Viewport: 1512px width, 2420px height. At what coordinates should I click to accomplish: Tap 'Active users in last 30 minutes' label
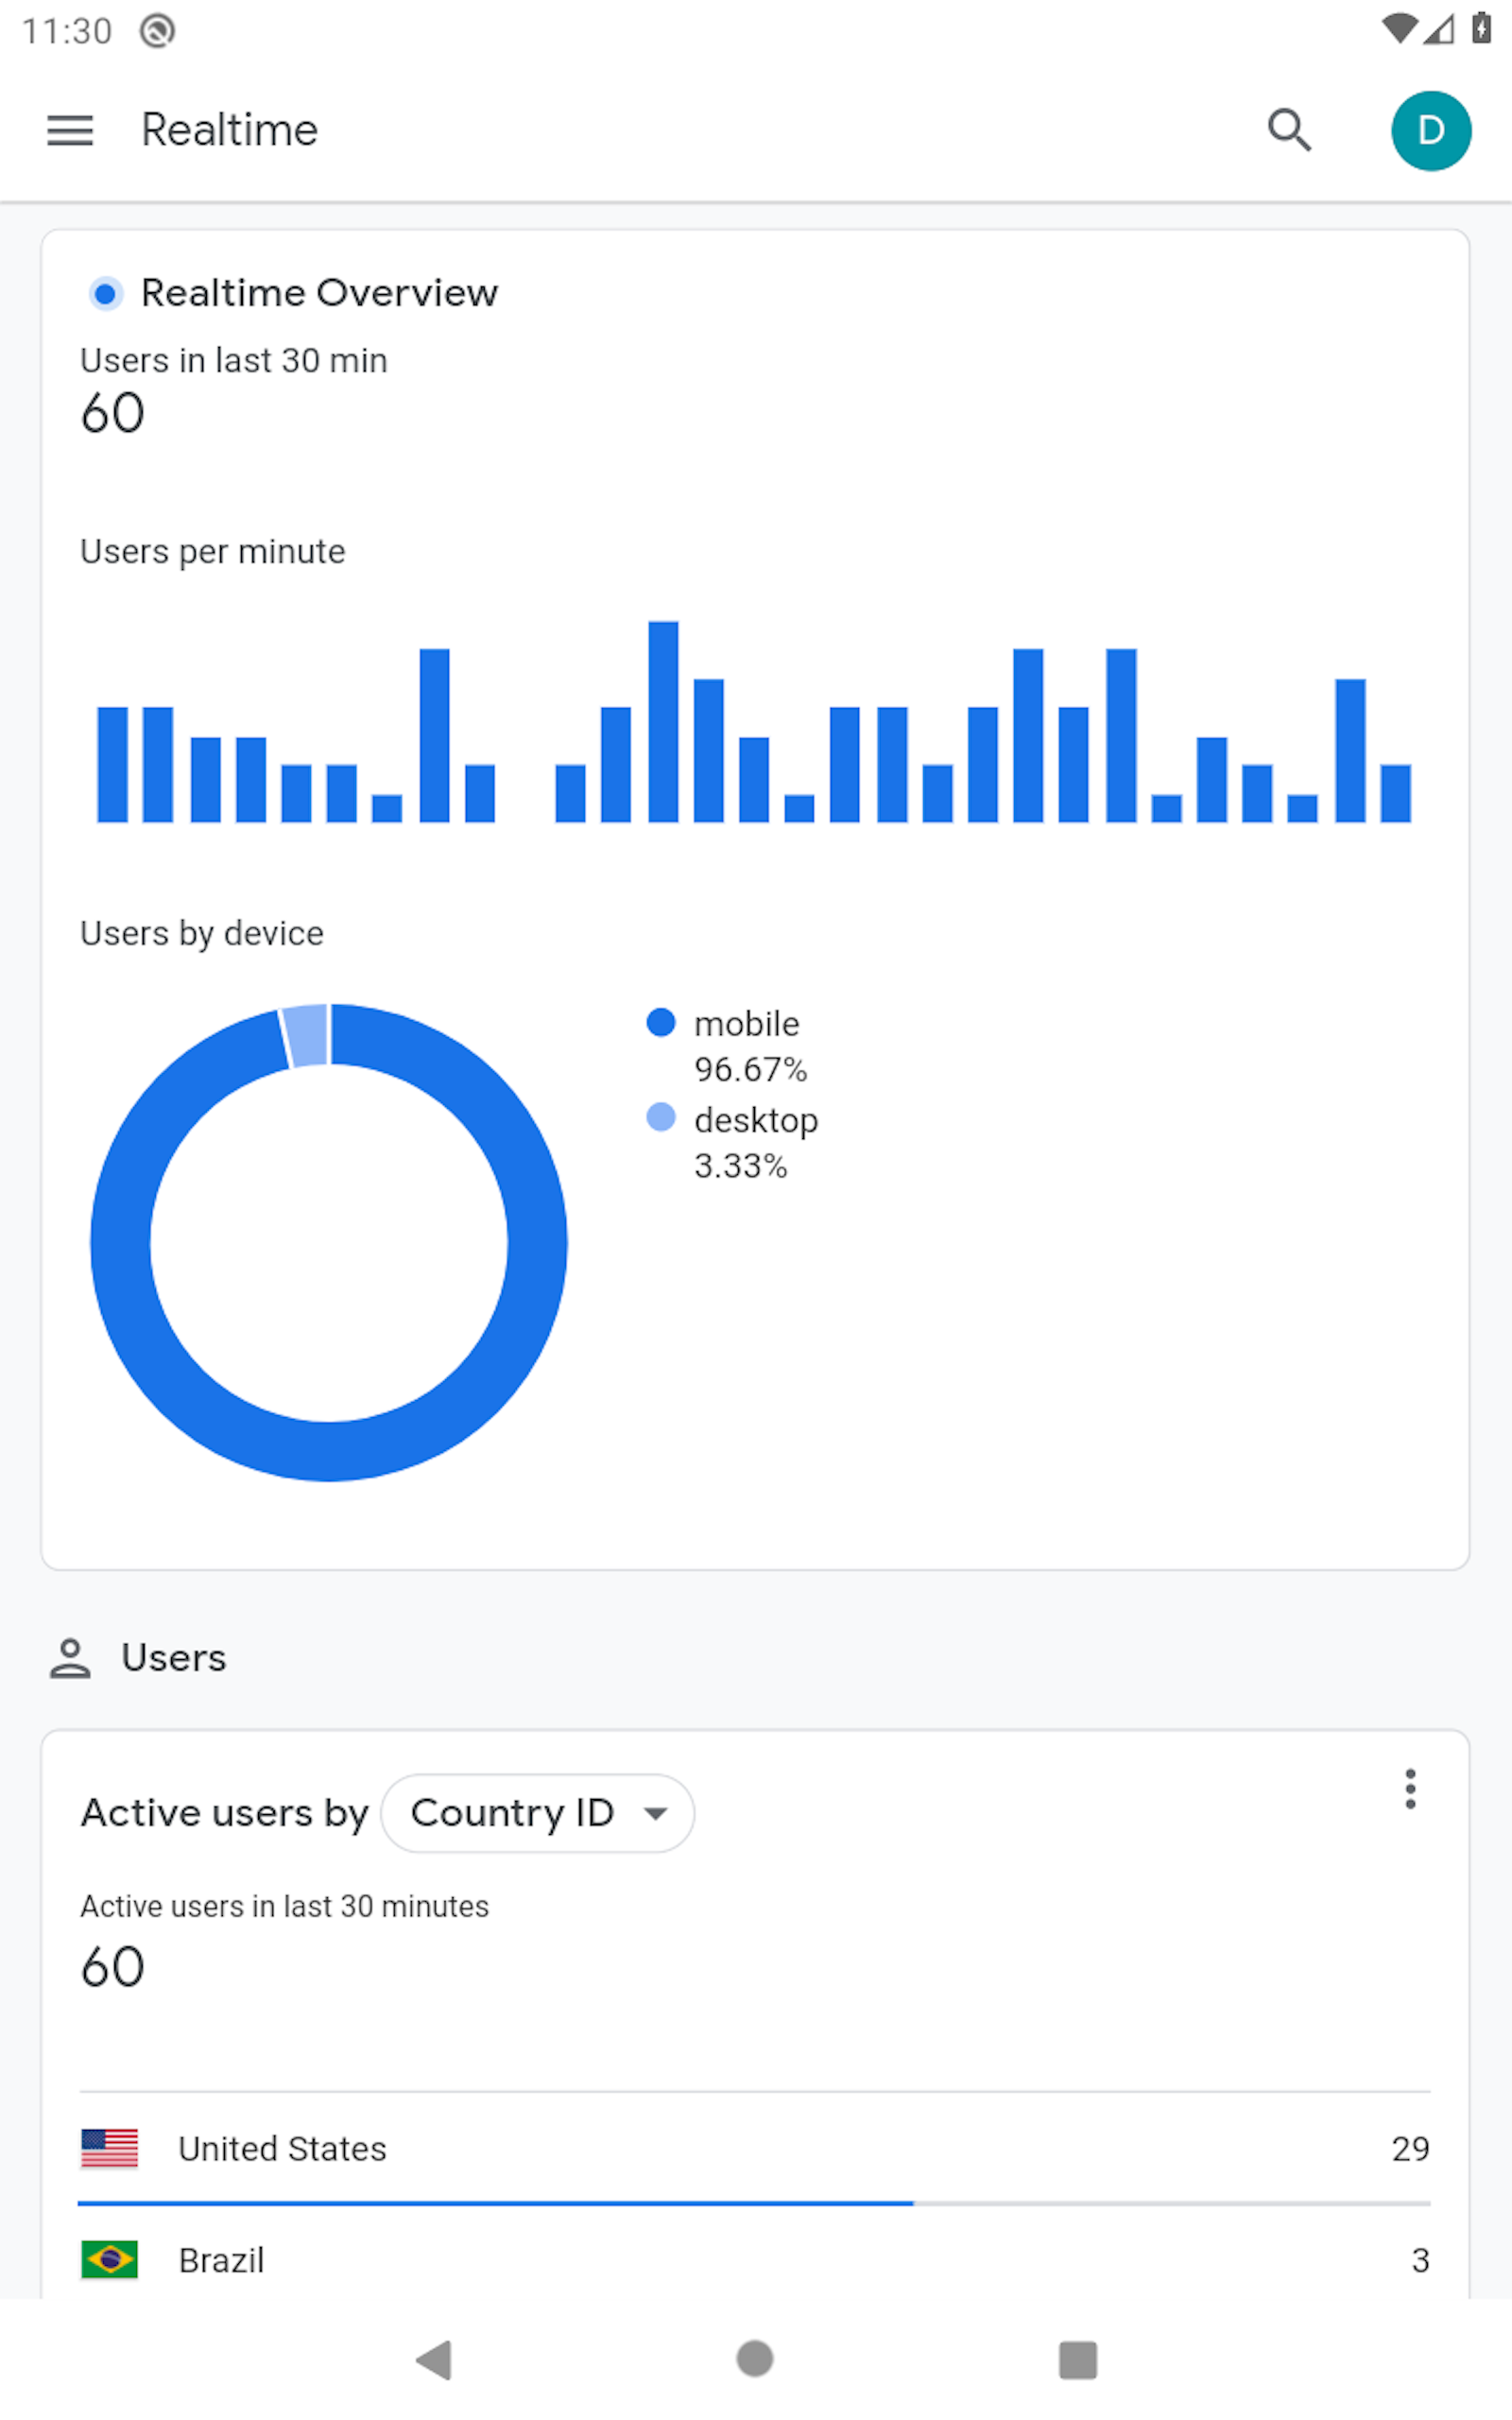click(x=284, y=1906)
